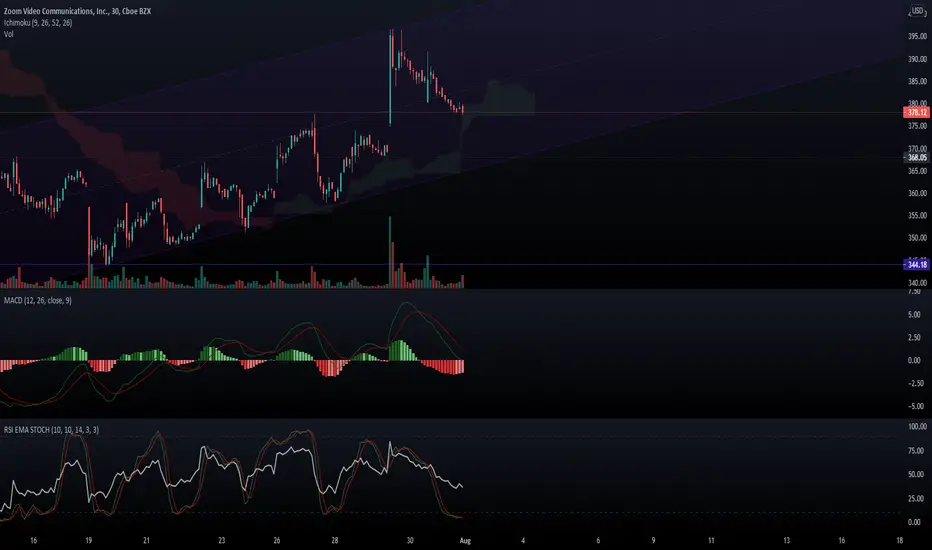Screen dimensions: 932x550
Task: Click the red 378.12 current price tag
Action: click(x=917, y=112)
